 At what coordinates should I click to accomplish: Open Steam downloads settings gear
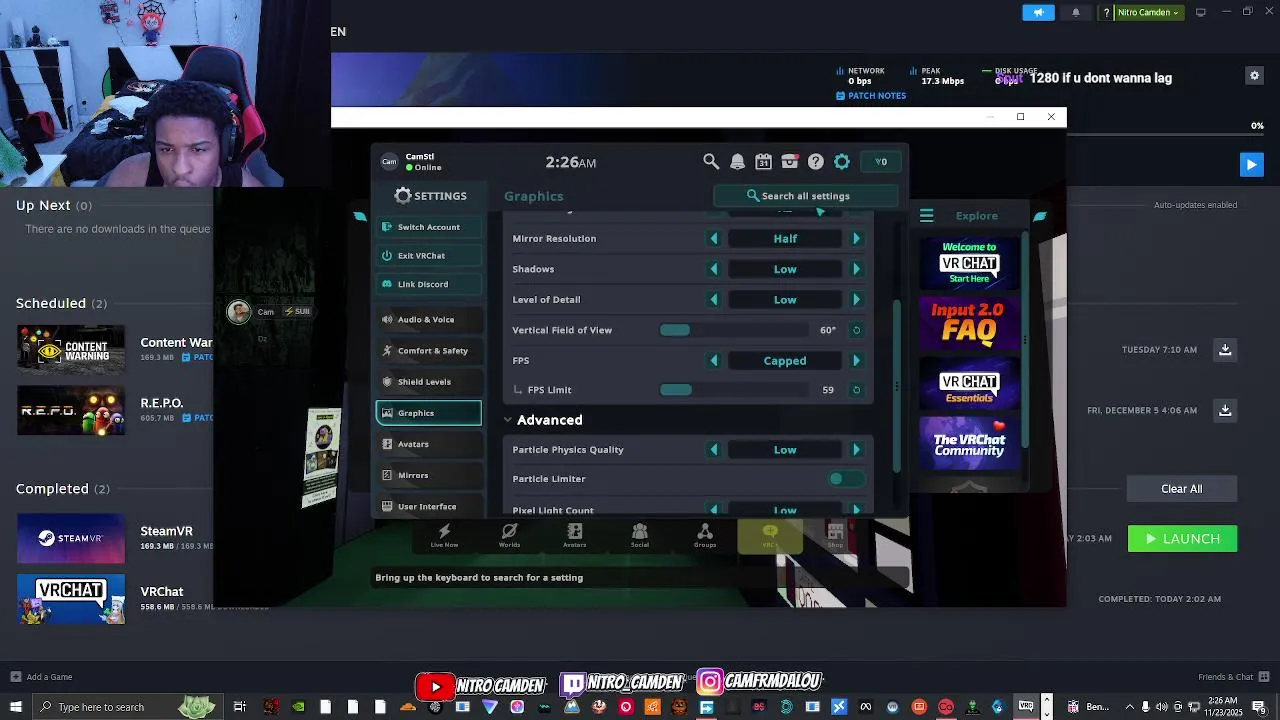coord(1254,76)
